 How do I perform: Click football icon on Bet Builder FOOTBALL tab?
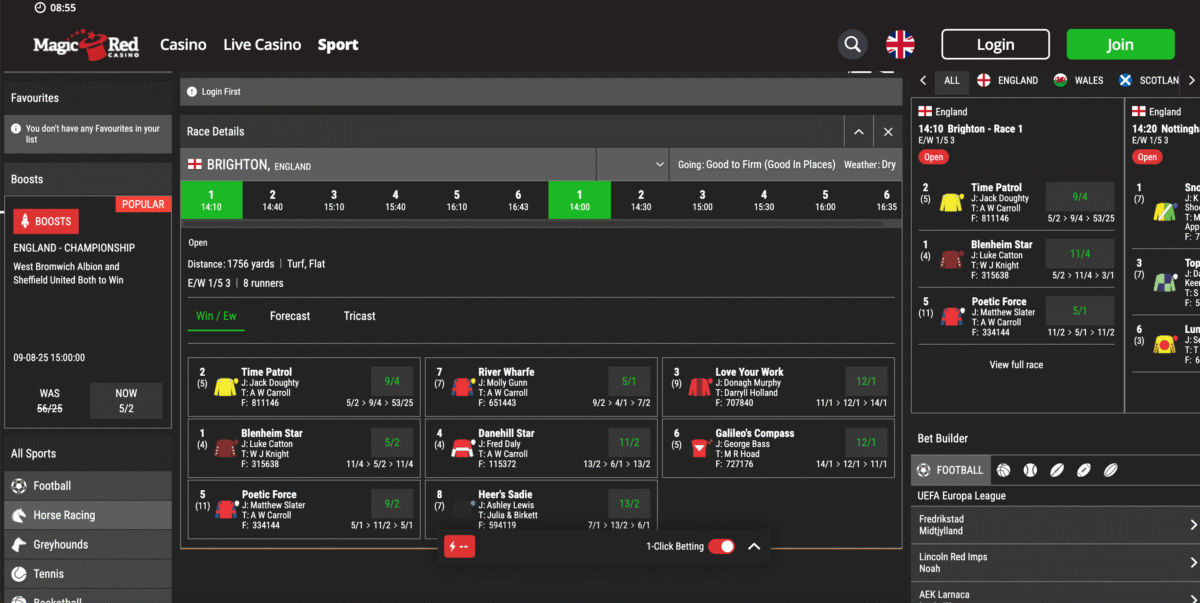point(923,470)
